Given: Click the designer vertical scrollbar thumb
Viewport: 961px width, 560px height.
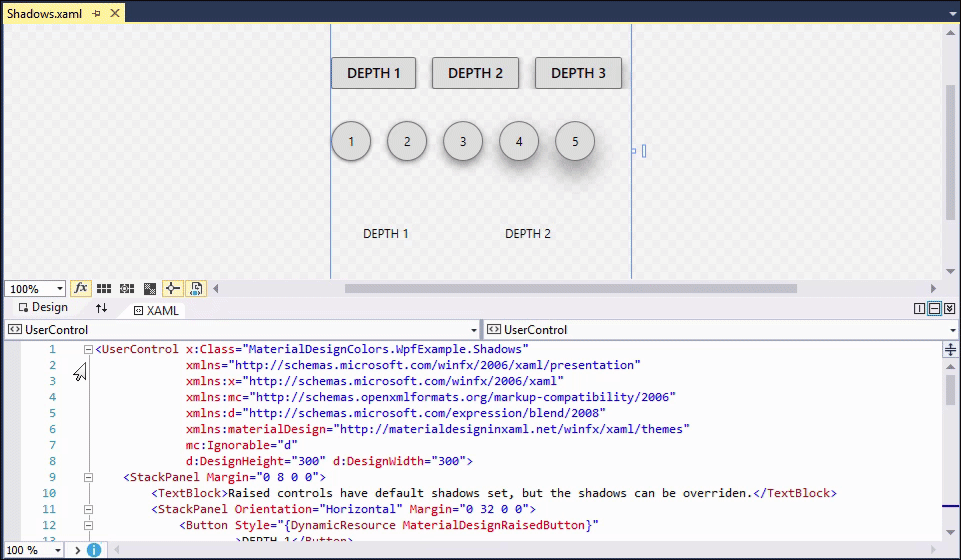Looking at the screenshot, I should click(950, 152).
